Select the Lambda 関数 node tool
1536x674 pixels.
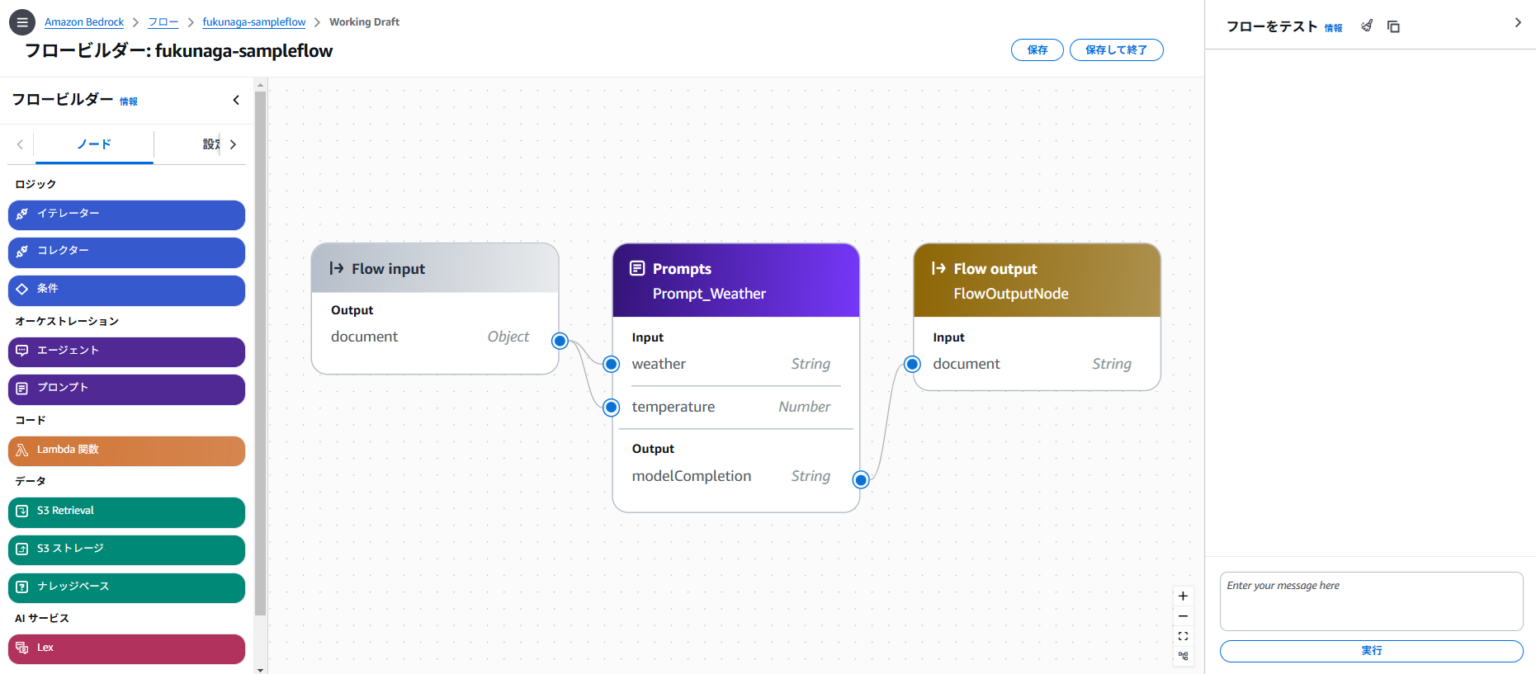(x=126, y=451)
